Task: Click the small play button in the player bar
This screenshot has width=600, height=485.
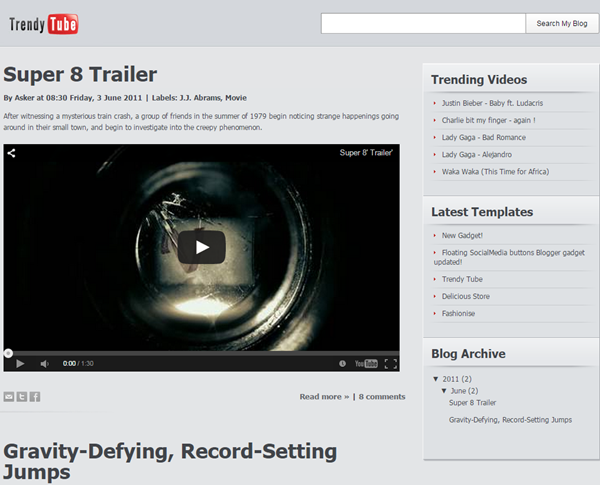Action: [20, 363]
